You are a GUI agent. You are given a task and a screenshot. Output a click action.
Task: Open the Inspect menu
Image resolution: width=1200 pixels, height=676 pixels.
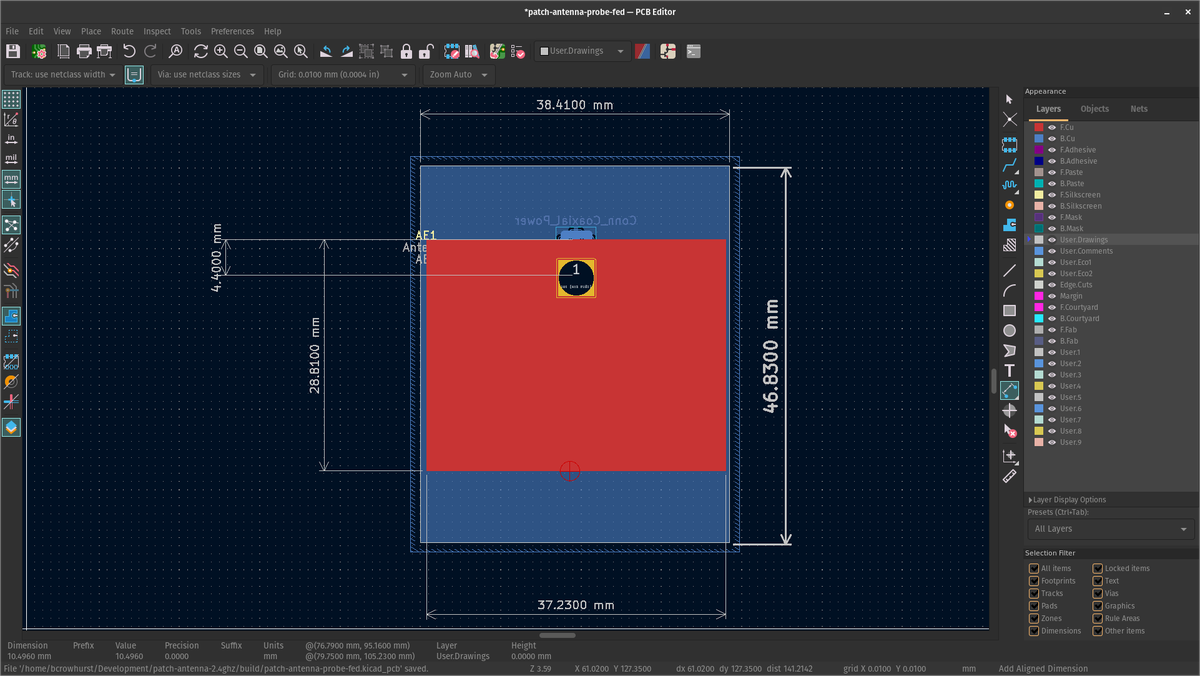point(157,31)
